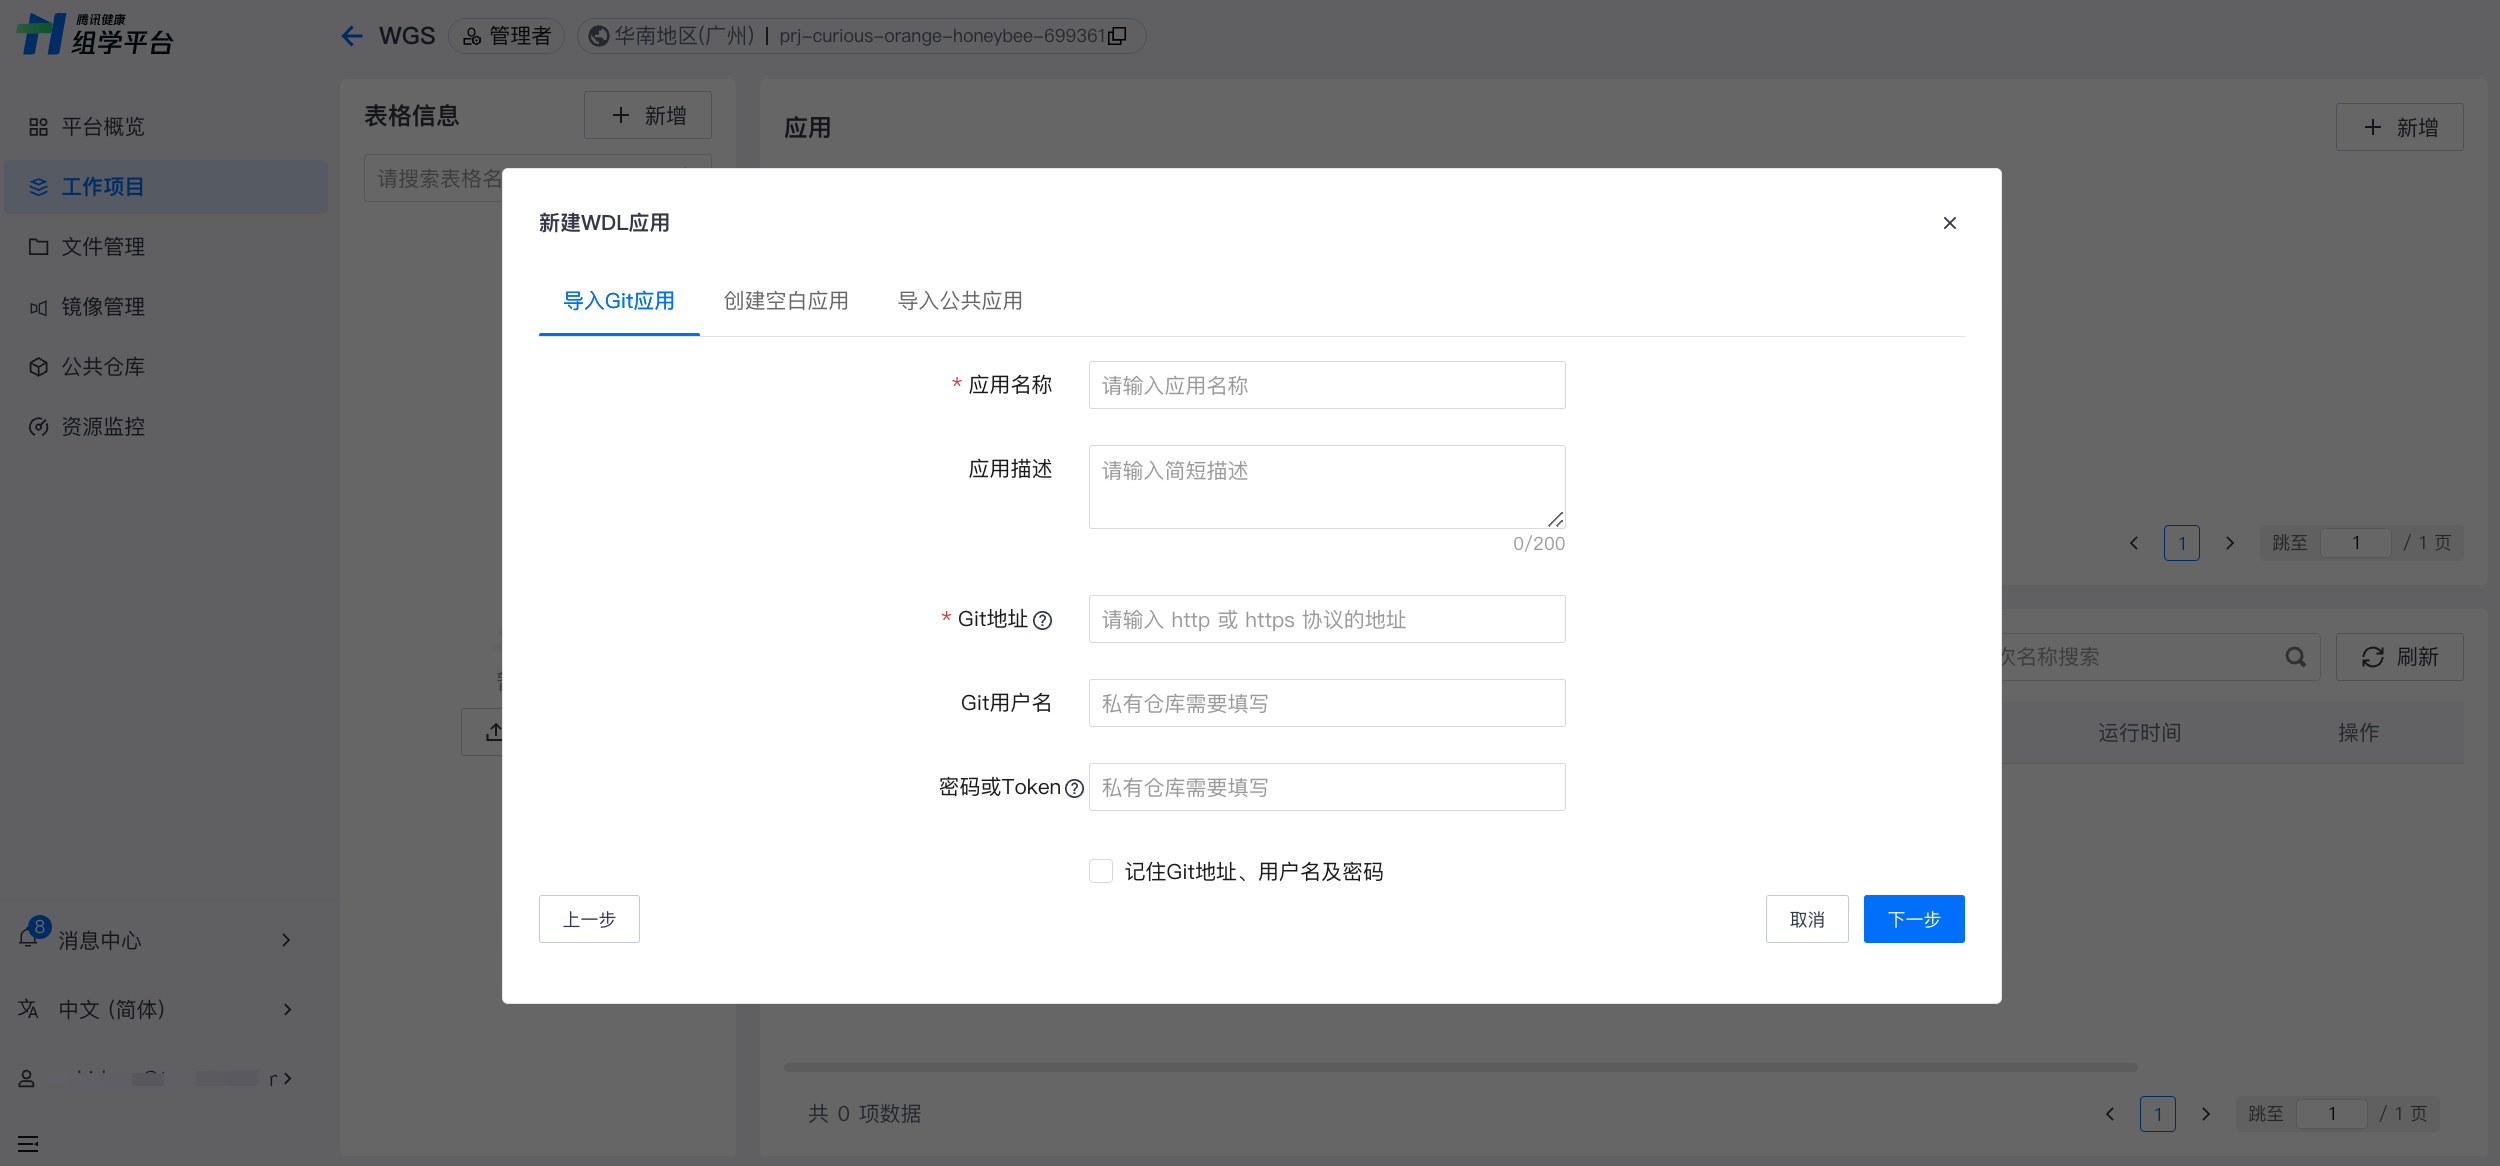Viewport: 2500px width, 1166px height.
Task: Switch to the 导入公共应用 tab
Action: 960,301
